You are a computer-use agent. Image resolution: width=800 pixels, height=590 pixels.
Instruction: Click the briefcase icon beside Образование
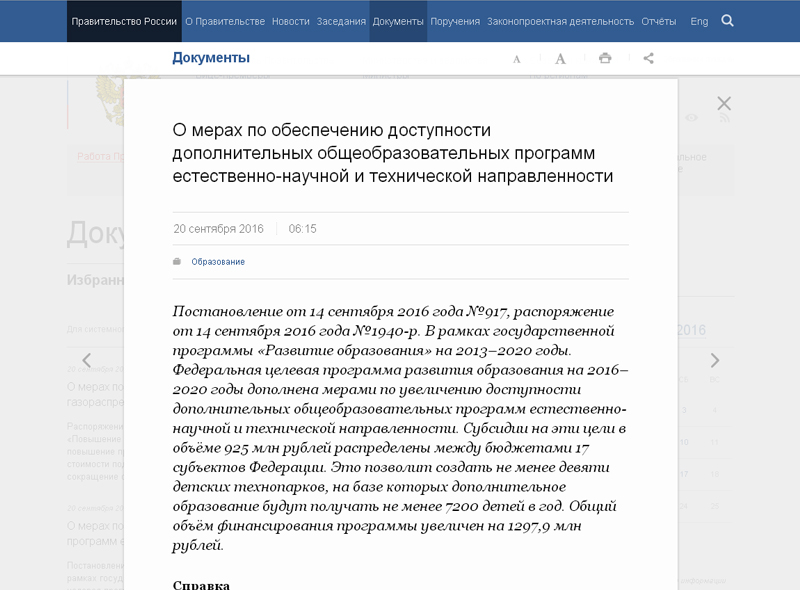coord(177,261)
